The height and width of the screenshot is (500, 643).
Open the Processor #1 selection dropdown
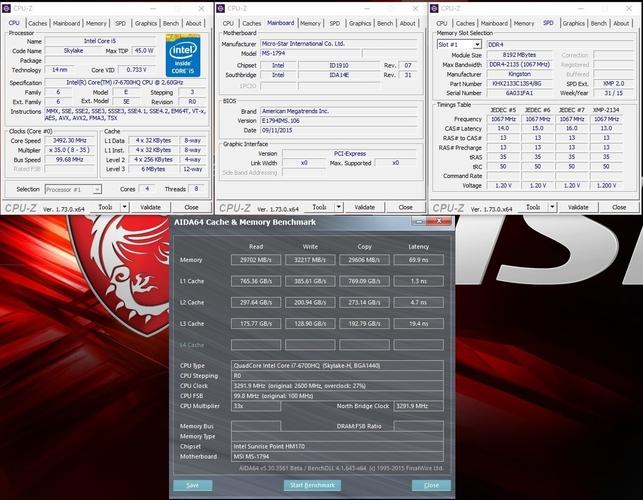pyautogui.click(x=73, y=189)
